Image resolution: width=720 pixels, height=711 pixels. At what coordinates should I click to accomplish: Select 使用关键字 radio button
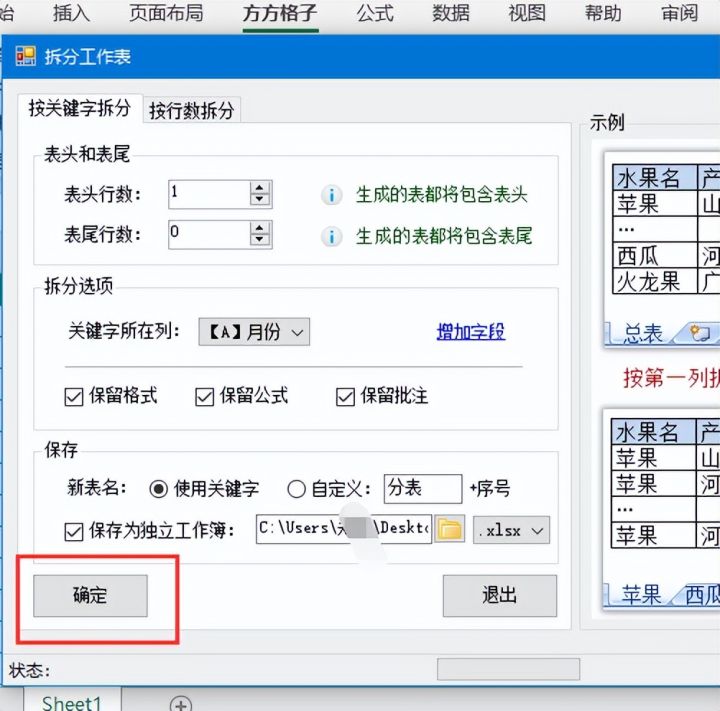[158, 489]
